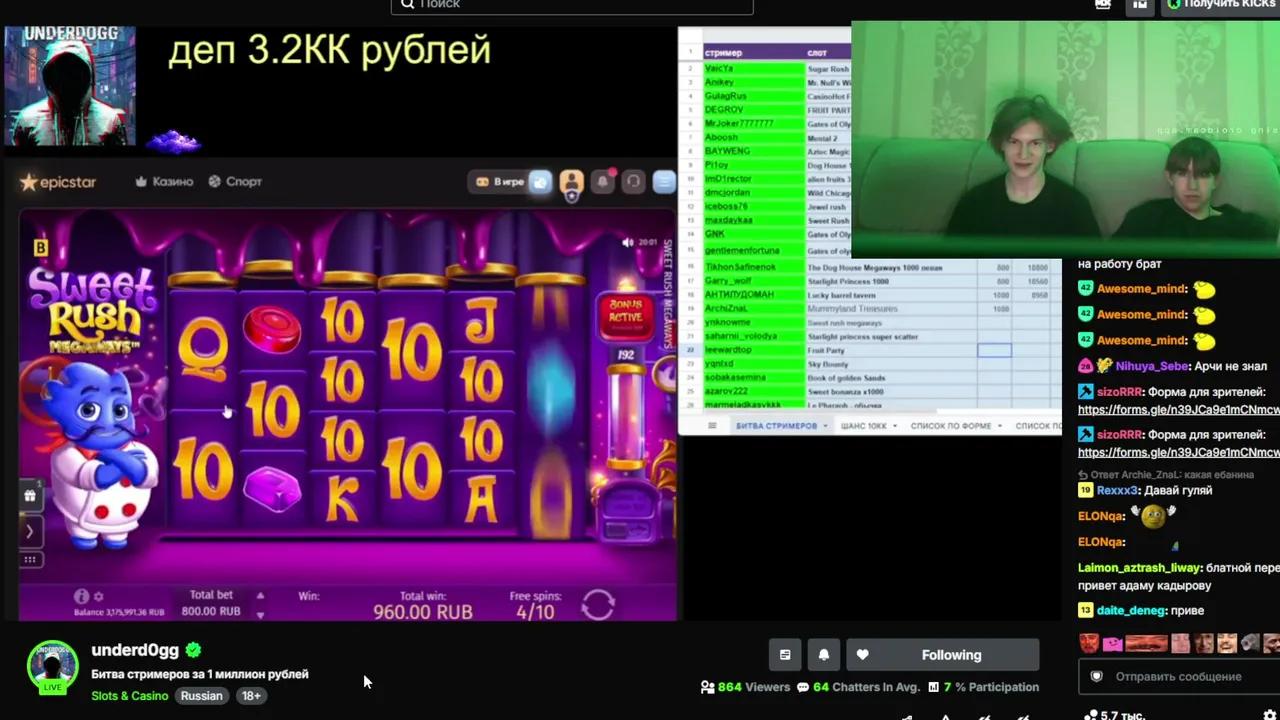Open underd0gg channel name link

(x=135, y=650)
